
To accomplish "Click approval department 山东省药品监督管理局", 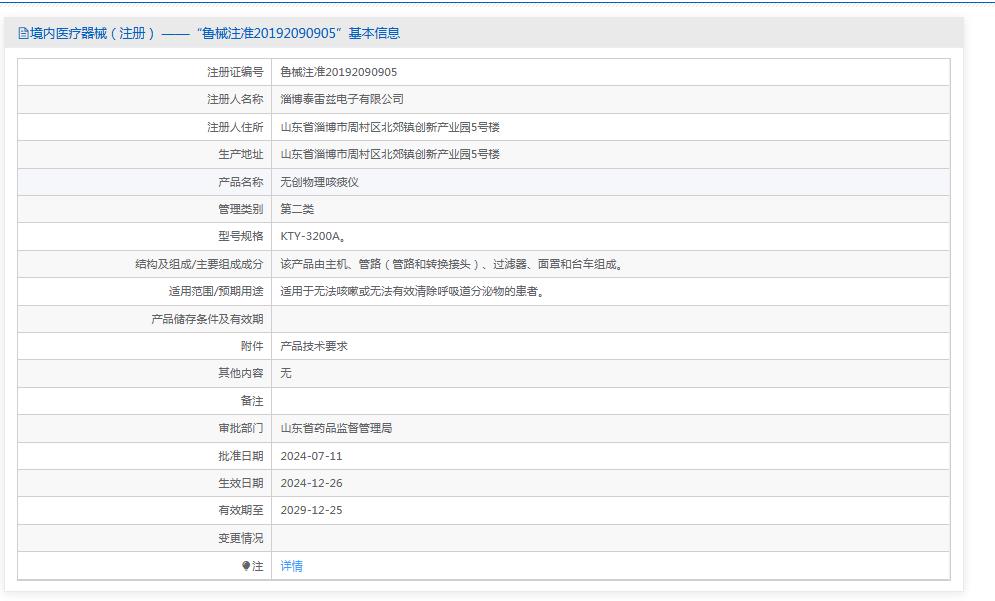I will 336,428.
